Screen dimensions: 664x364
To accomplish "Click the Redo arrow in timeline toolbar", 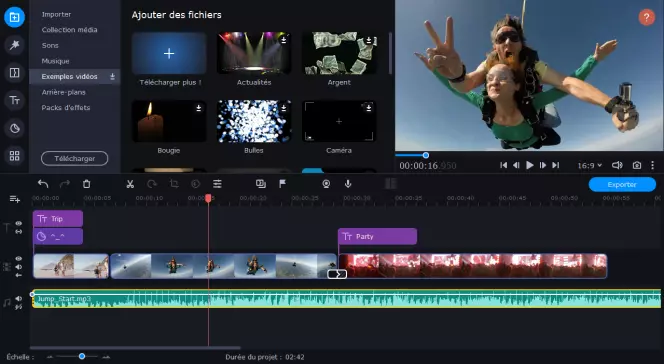I will tap(65, 184).
